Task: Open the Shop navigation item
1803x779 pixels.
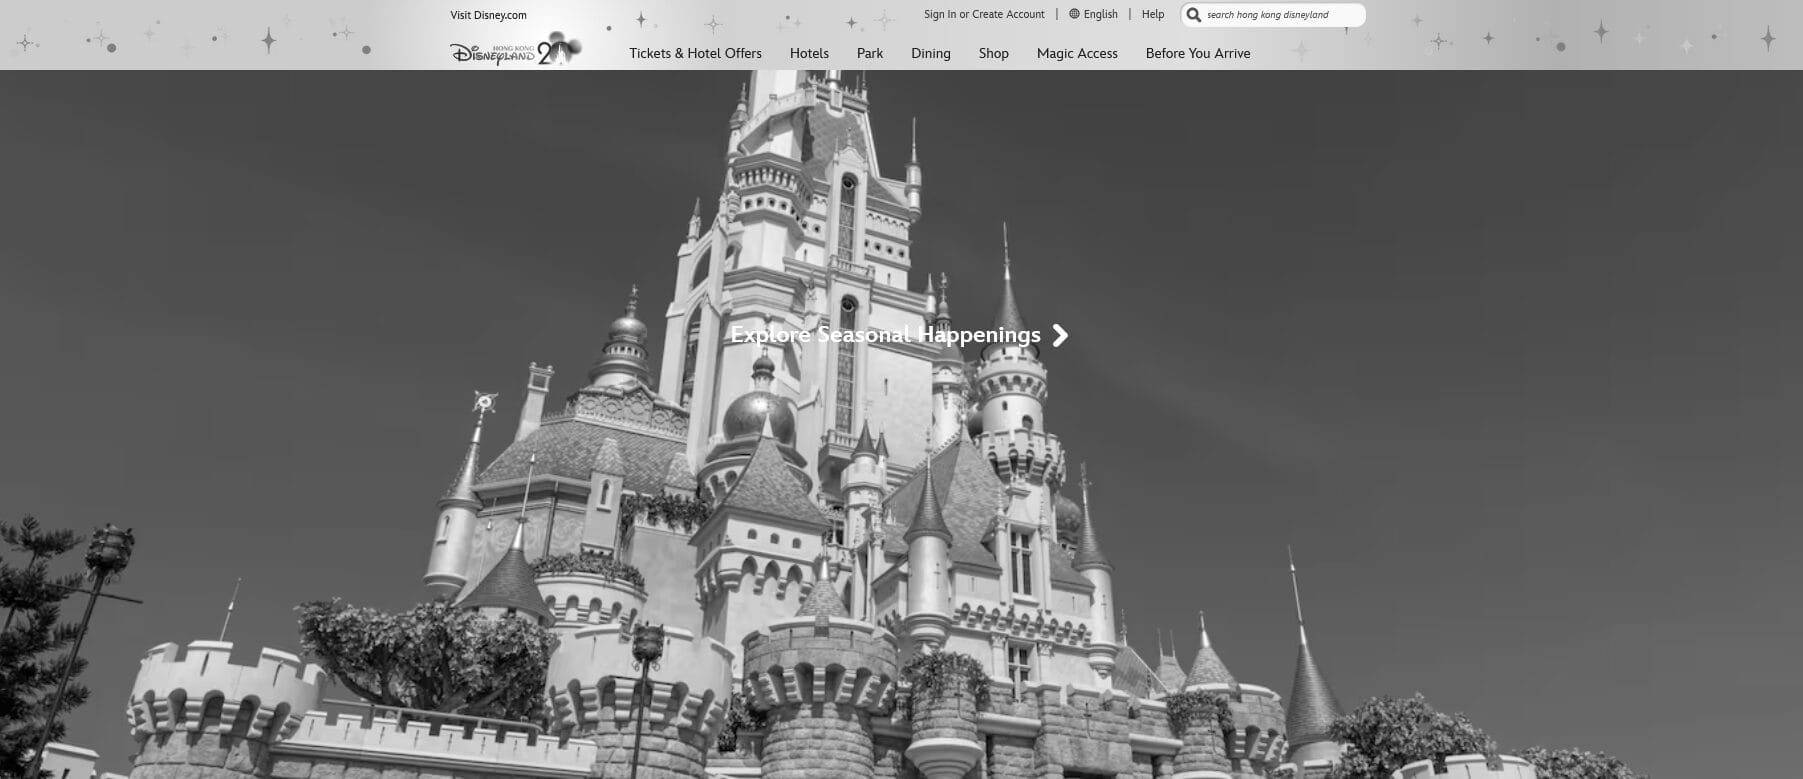Action: click(x=993, y=53)
